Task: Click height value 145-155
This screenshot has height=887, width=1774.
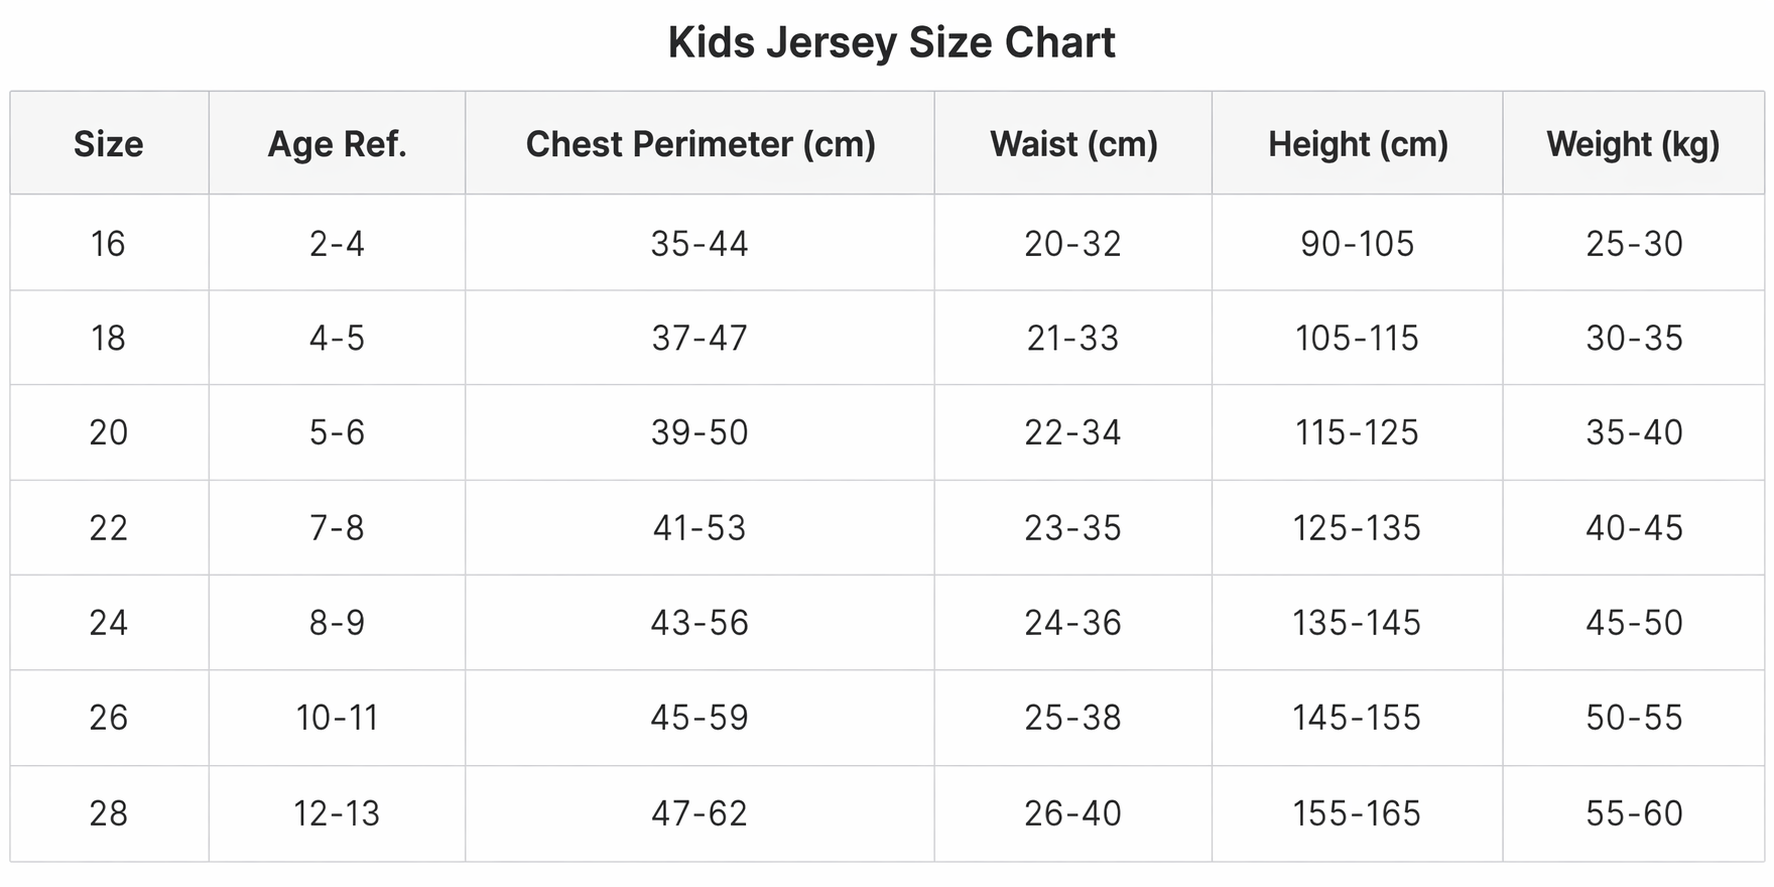Action: pyautogui.click(x=1357, y=718)
